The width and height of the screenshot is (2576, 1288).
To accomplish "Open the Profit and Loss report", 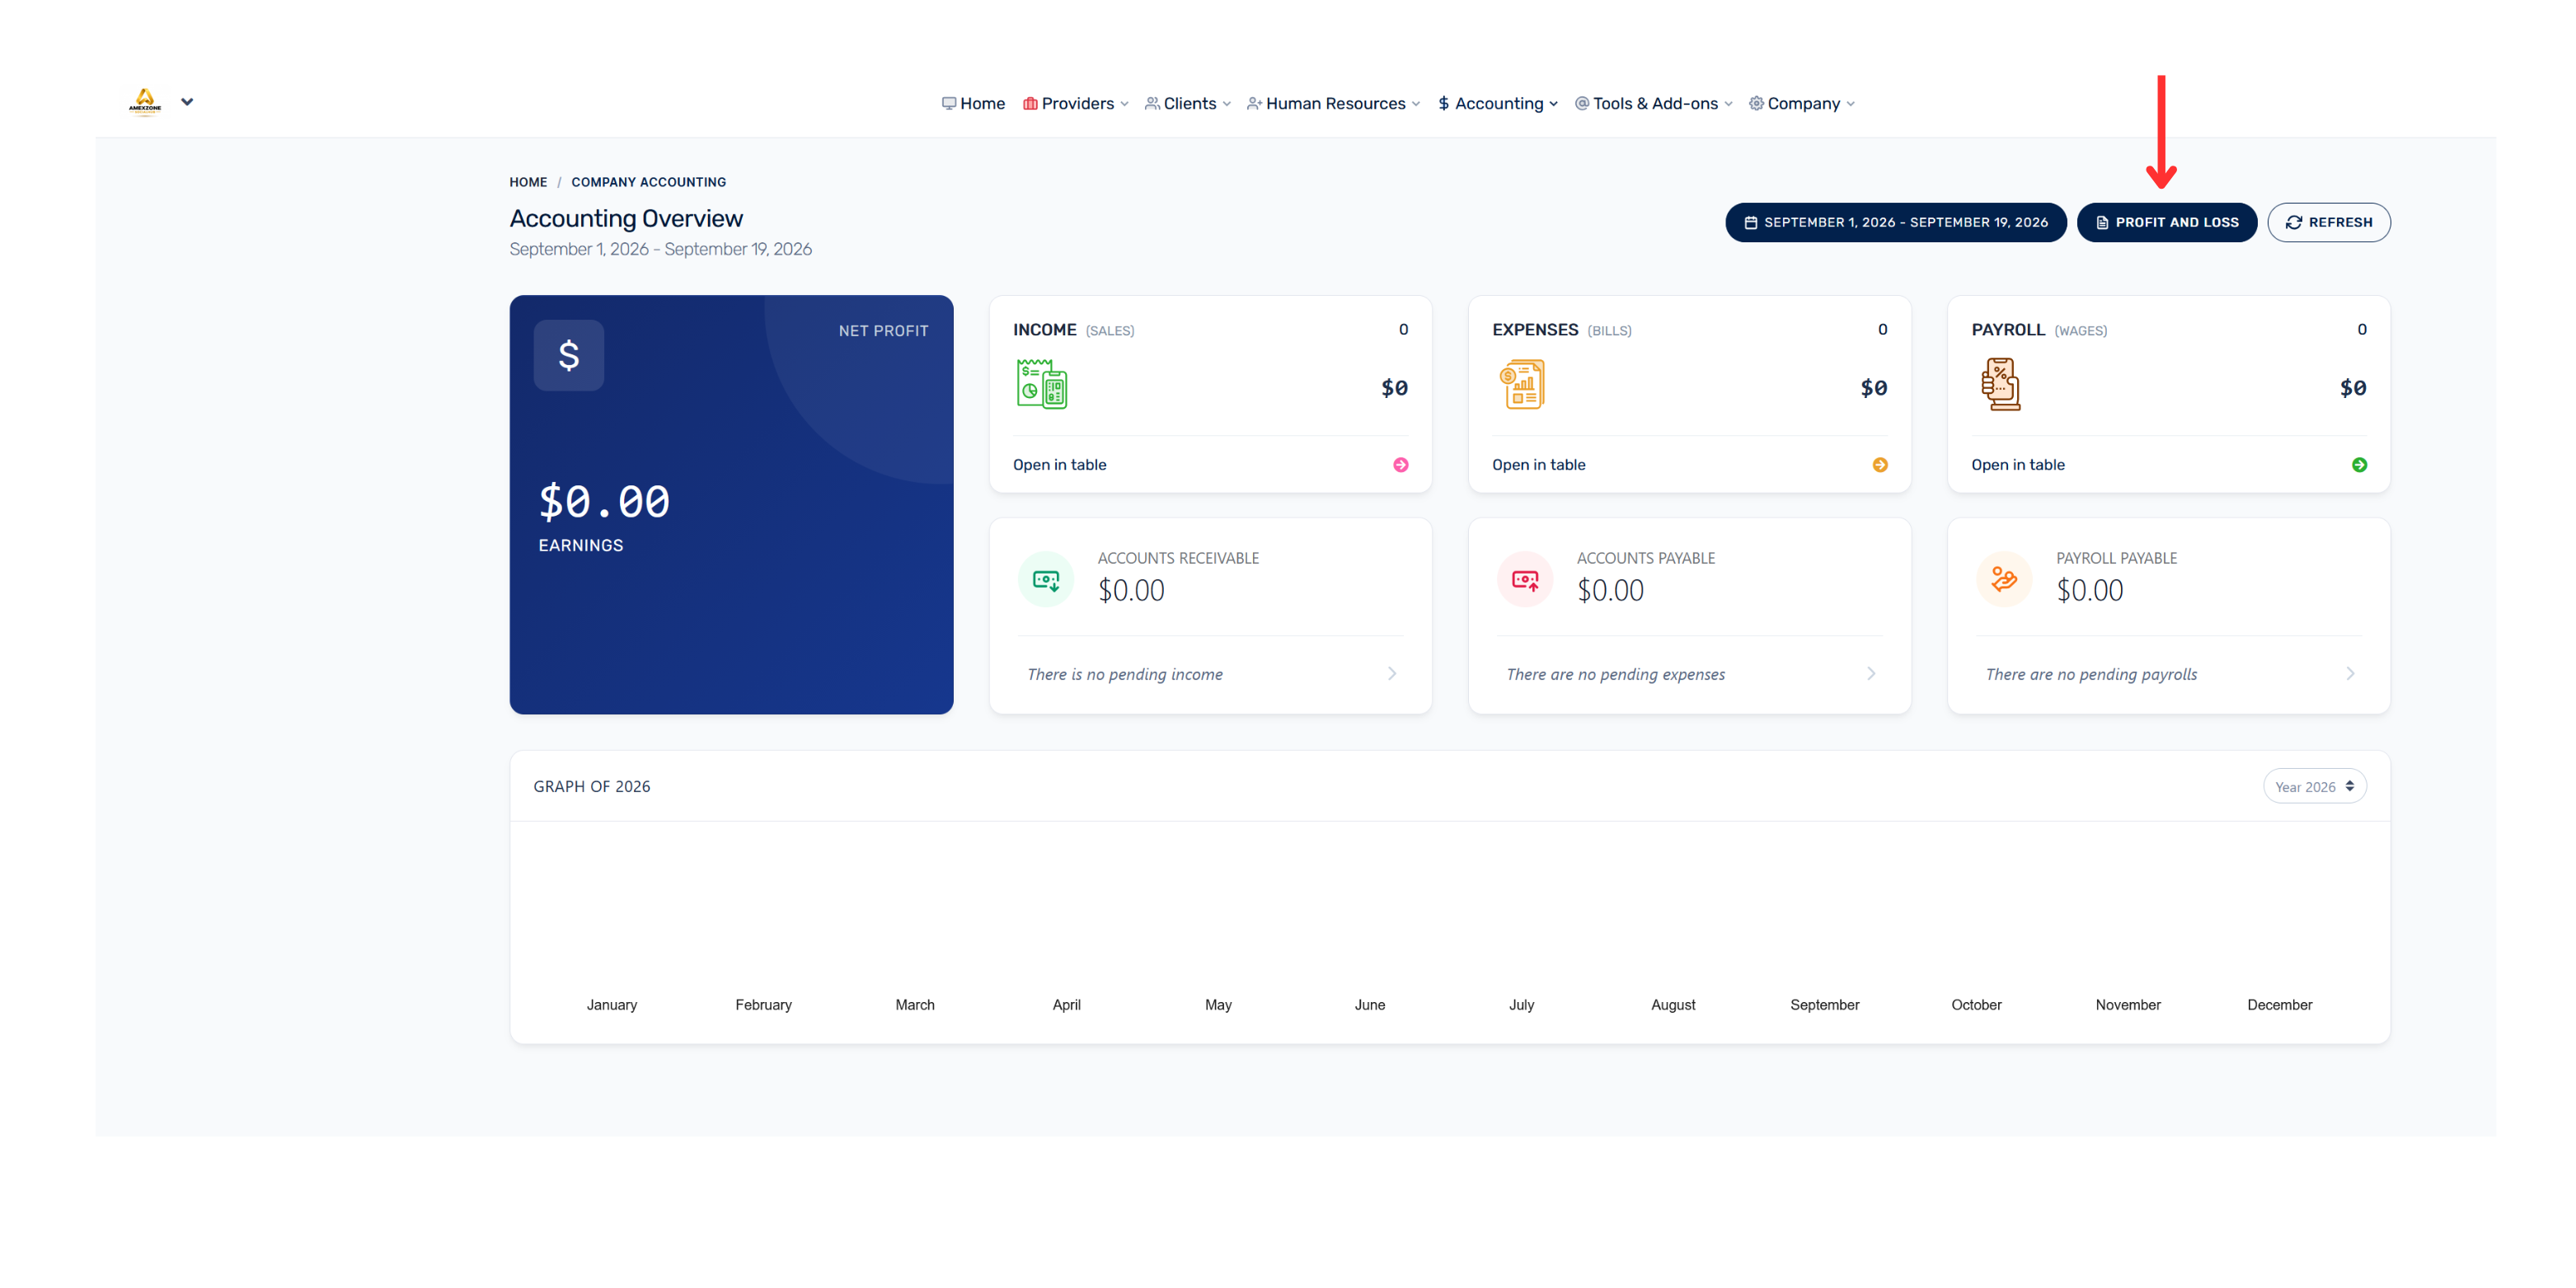I will pos(2166,222).
